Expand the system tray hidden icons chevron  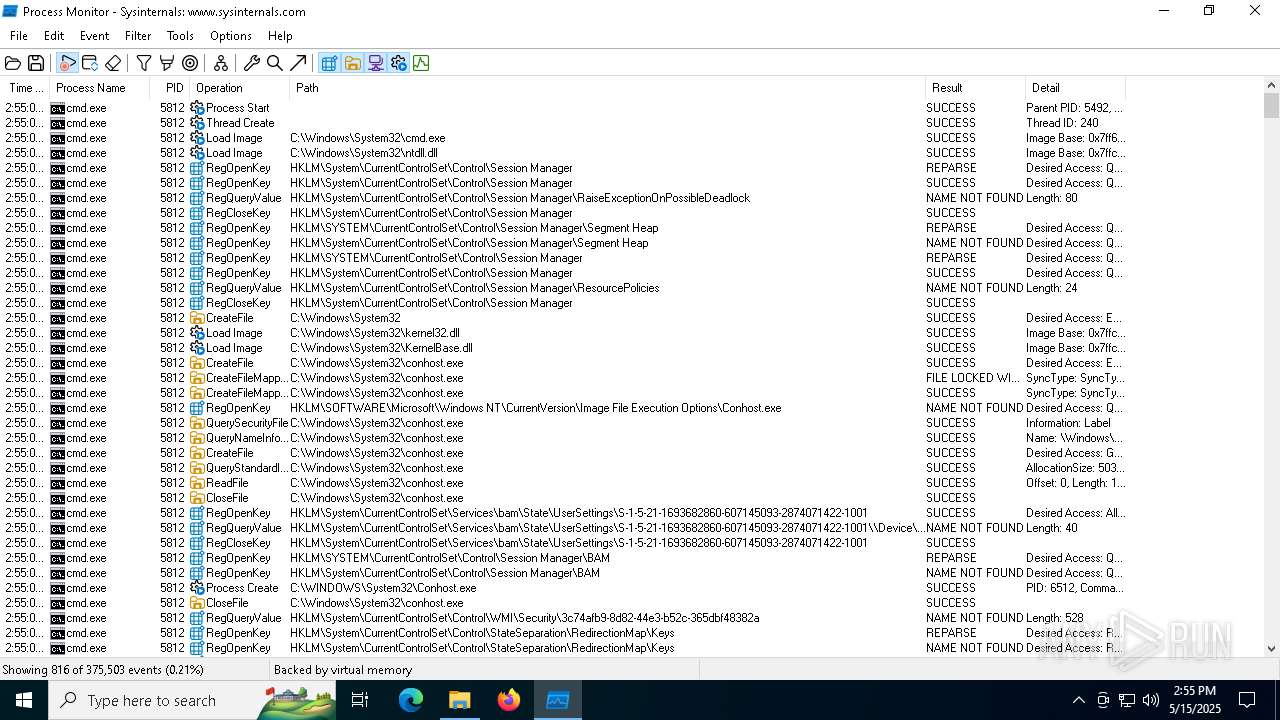[x=1078, y=700]
